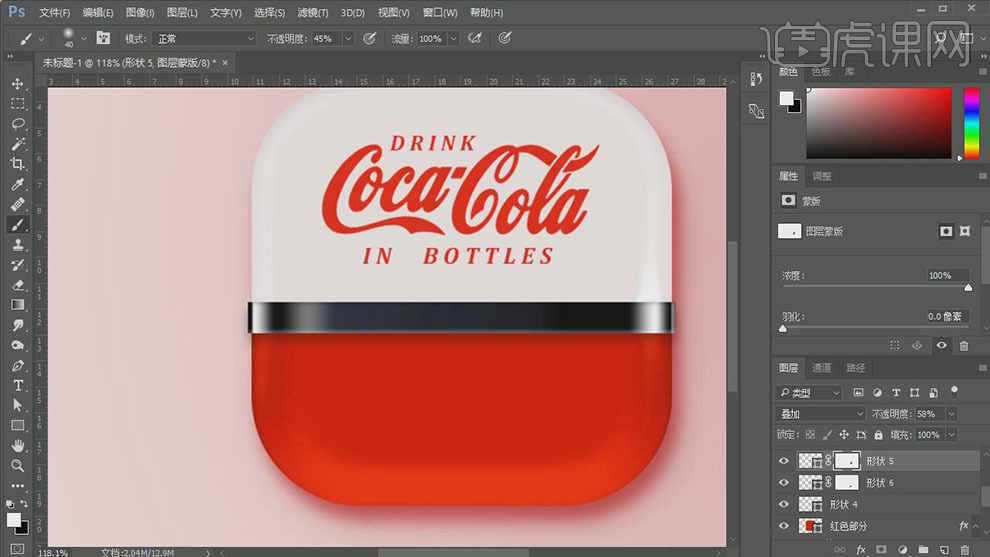The width and height of the screenshot is (990, 557).
Task: Switch to the 通道 tab
Action: 821,368
